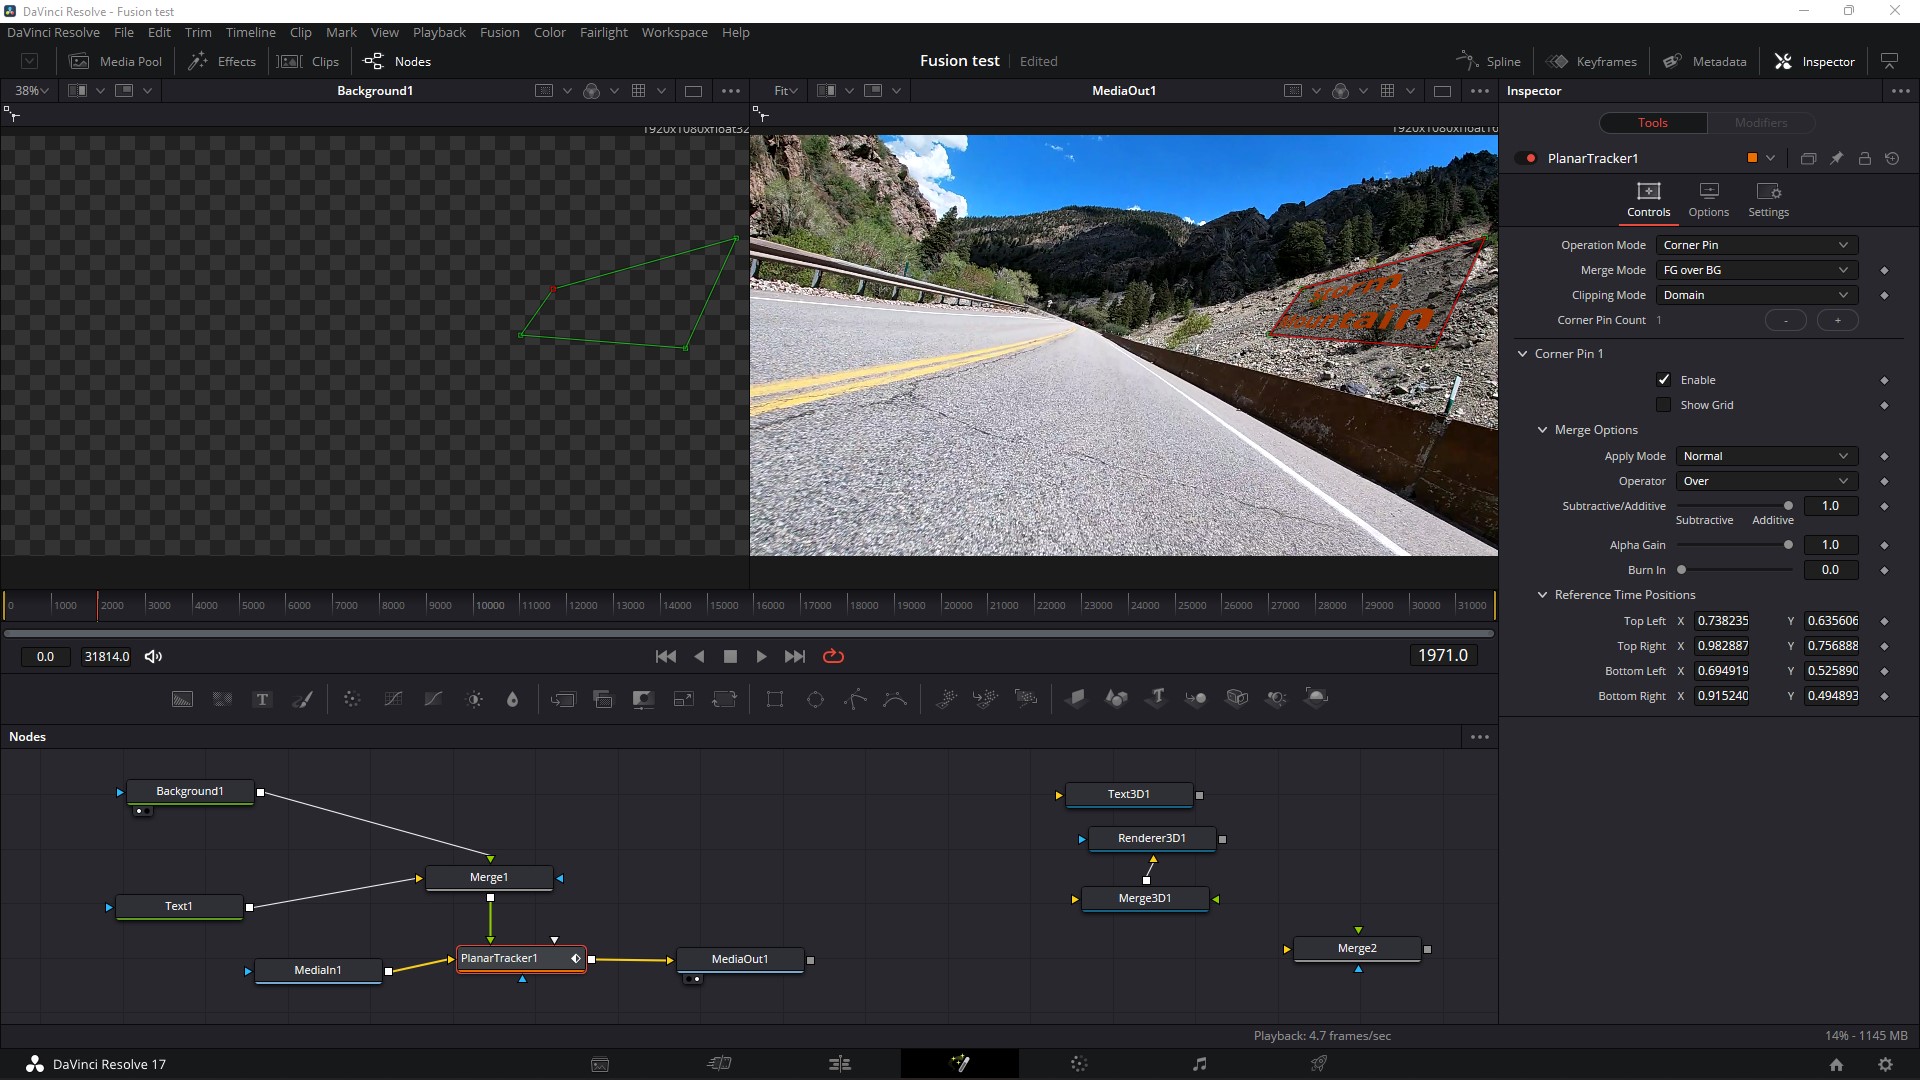Screen dimensions: 1920x1080
Task: Lock the PlanarTracker1 tool
Action: pyautogui.click(x=1864, y=158)
